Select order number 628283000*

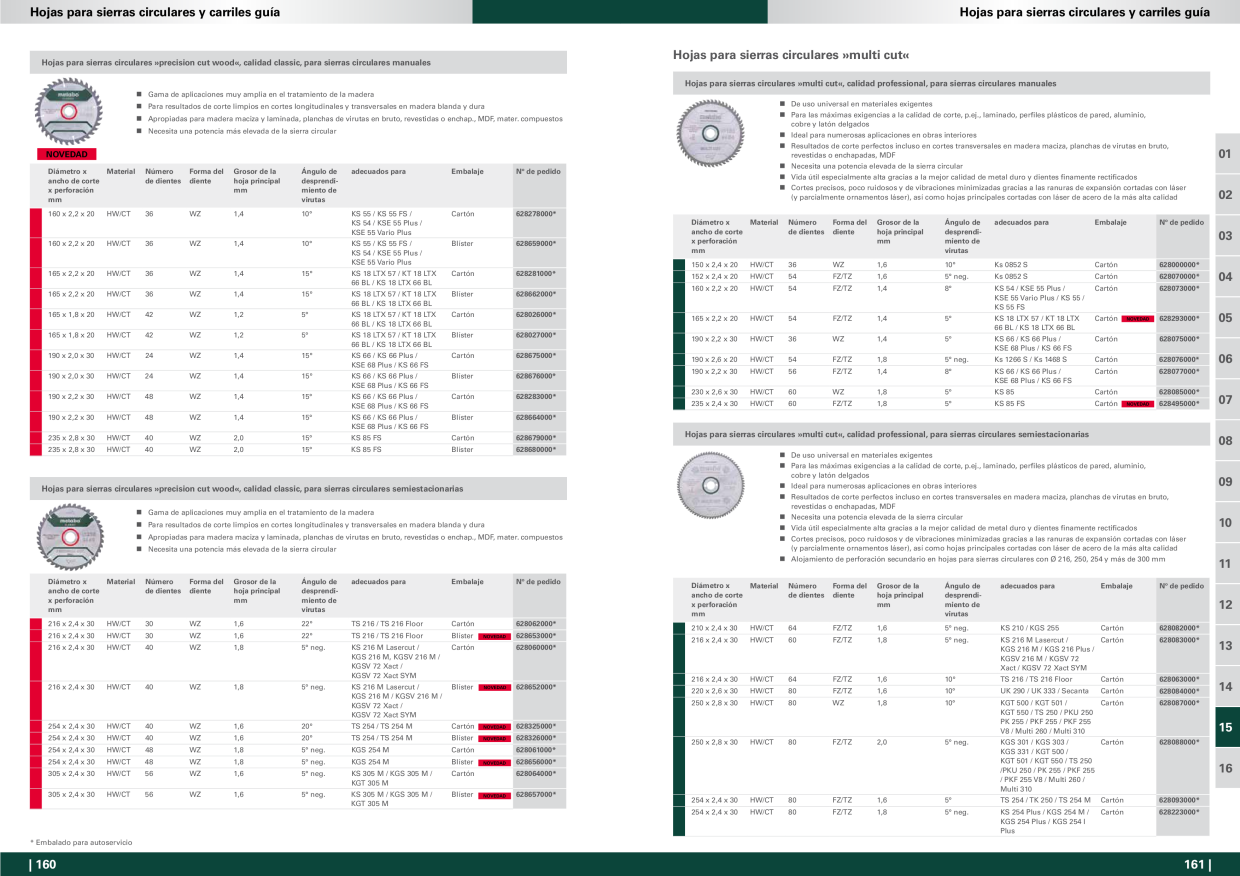point(536,396)
